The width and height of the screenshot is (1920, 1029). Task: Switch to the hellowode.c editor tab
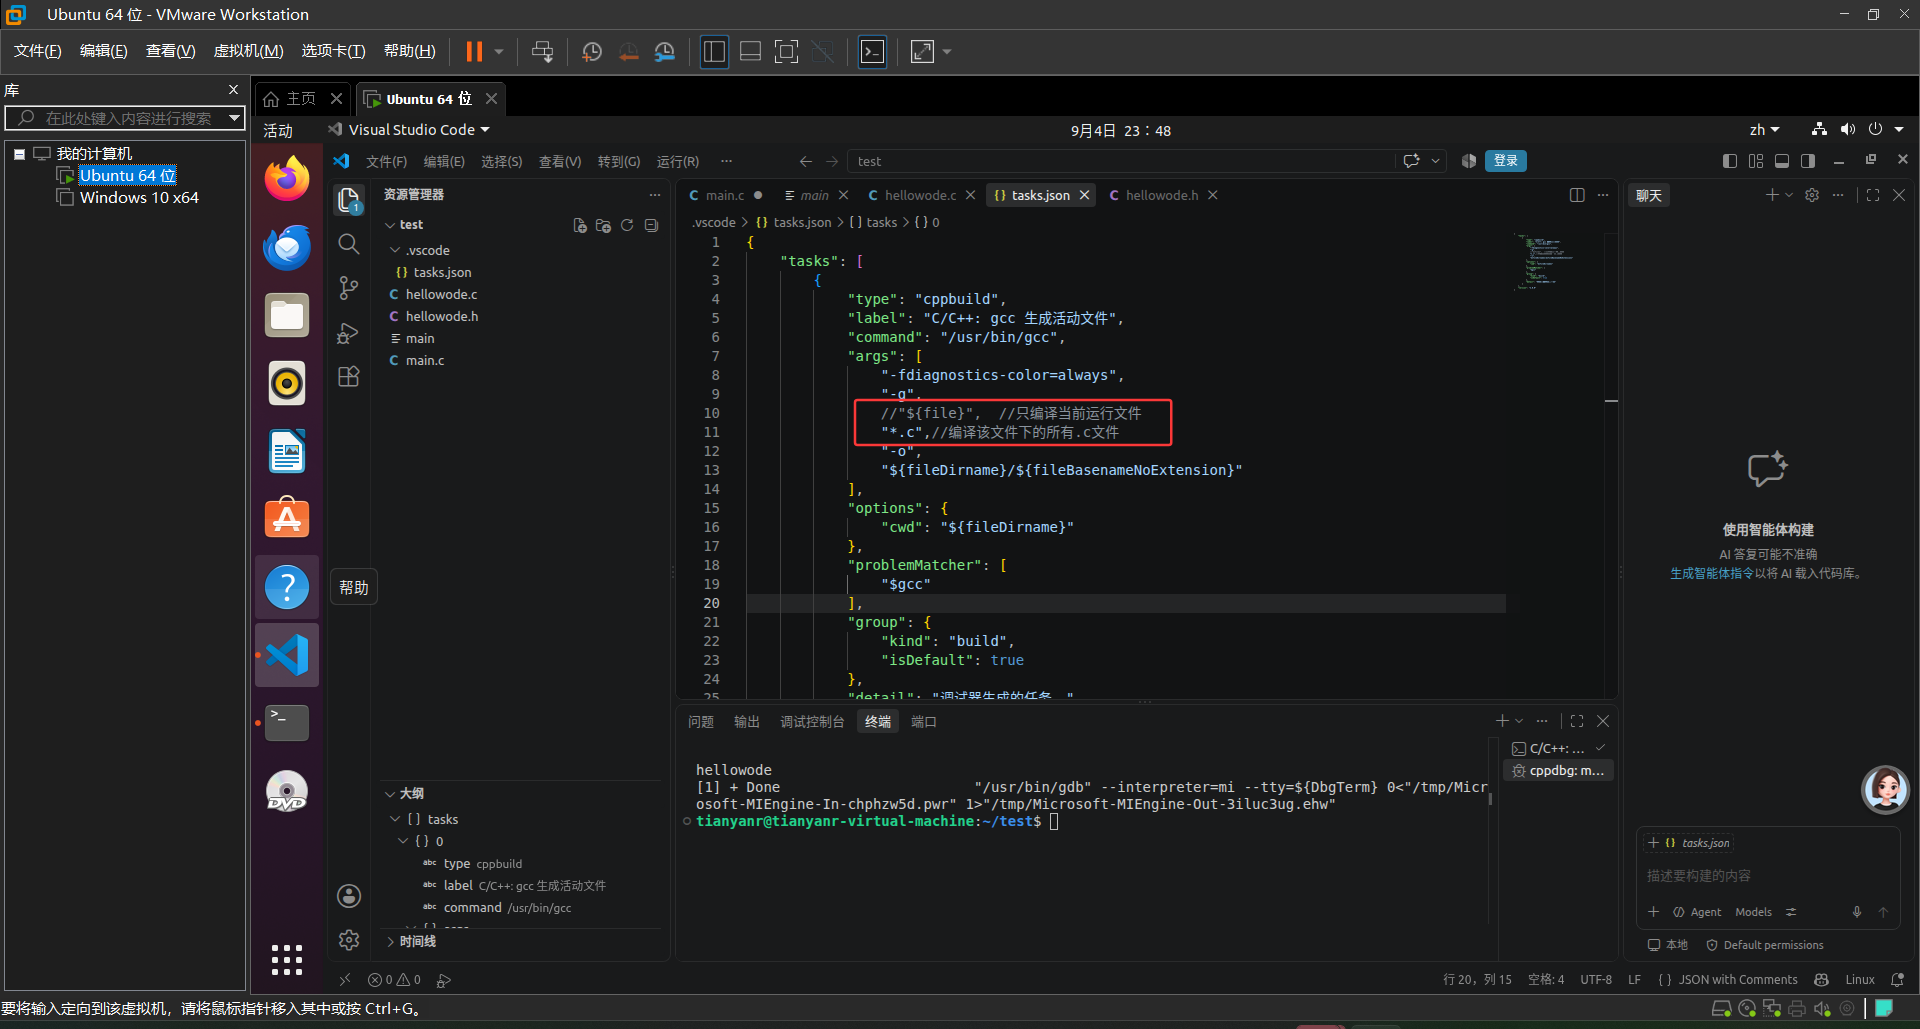click(x=920, y=195)
